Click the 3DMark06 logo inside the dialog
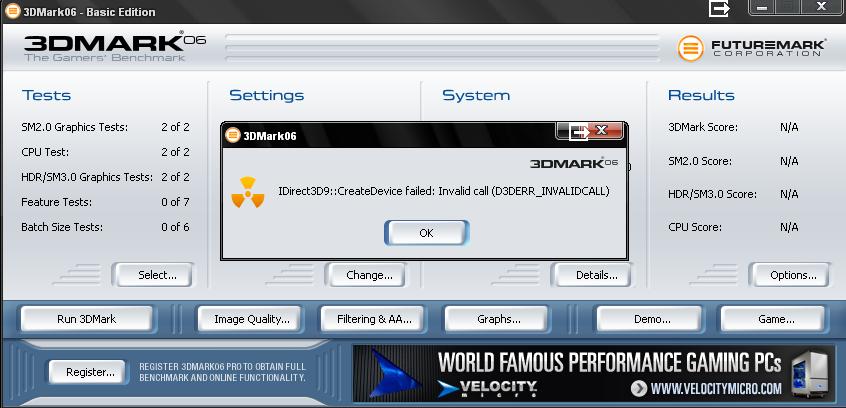The height and width of the screenshot is (408, 846). [x=574, y=163]
